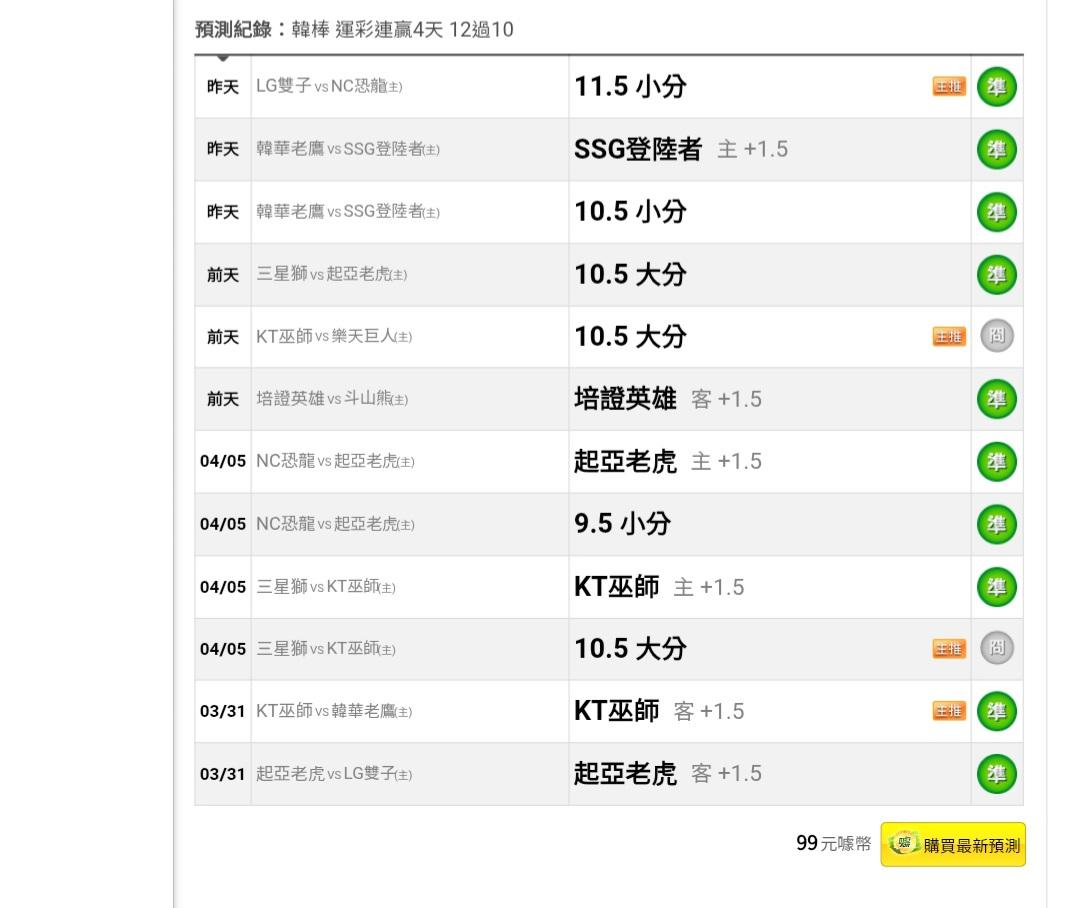Click the 主推 badge on 04/05 10.5 大分 row
1080x908 pixels.
tap(949, 649)
